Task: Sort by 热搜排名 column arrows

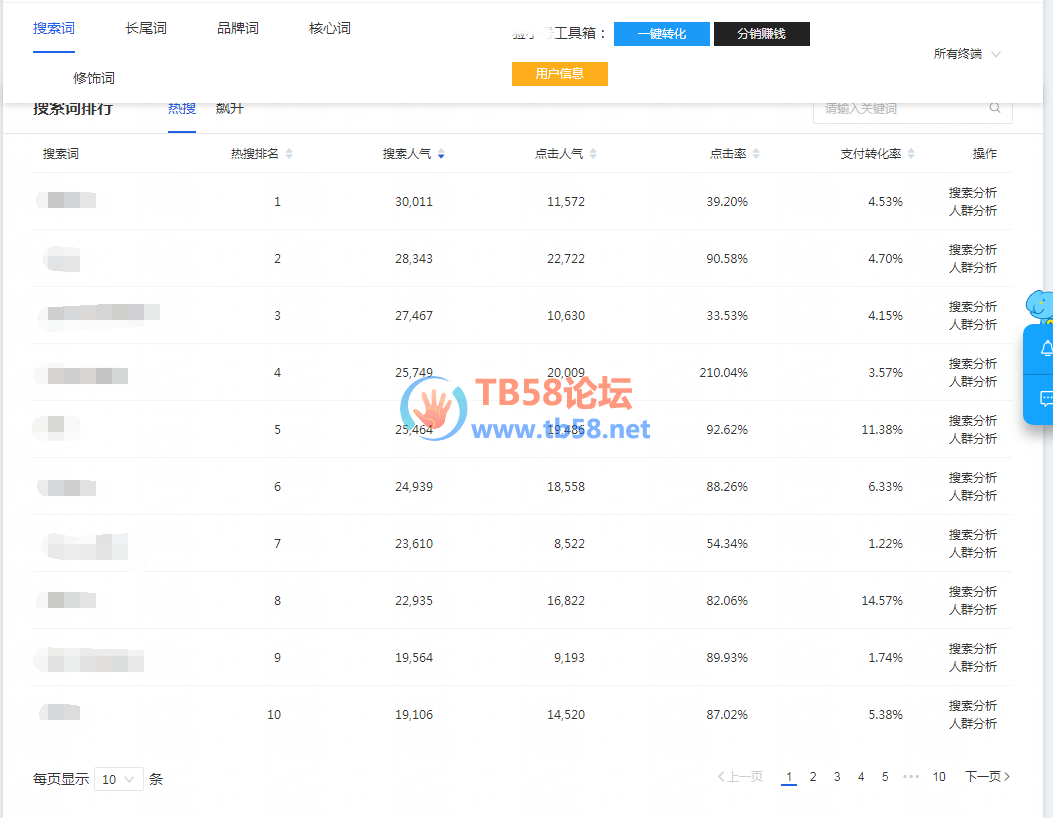Action: pos(289,154)
